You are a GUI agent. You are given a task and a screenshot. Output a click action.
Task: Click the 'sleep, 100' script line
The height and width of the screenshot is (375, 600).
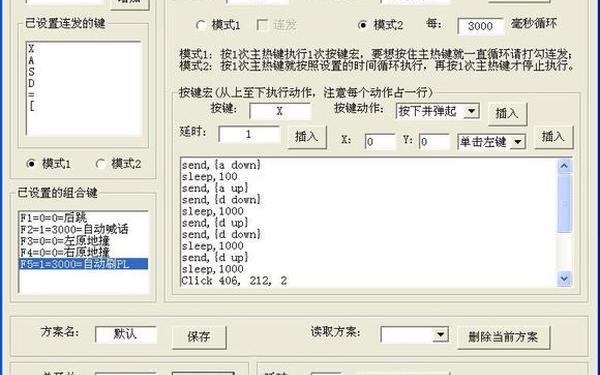coord(209,177)
